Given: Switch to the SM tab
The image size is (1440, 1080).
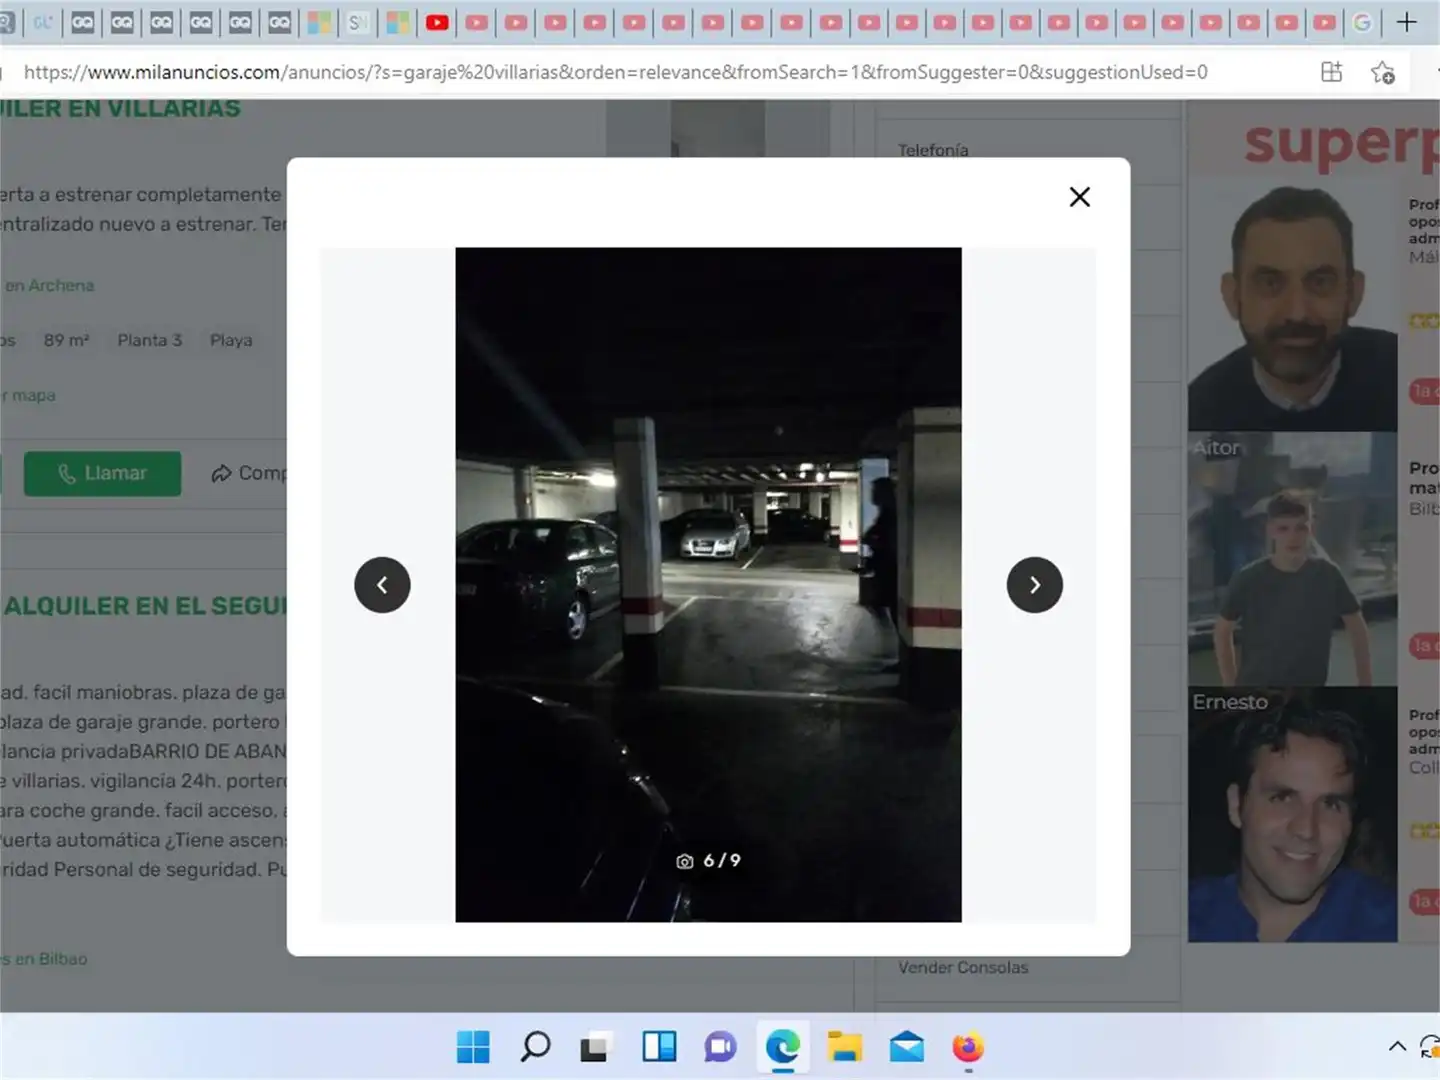Looking at the screenshot, I should pos(358,22).
